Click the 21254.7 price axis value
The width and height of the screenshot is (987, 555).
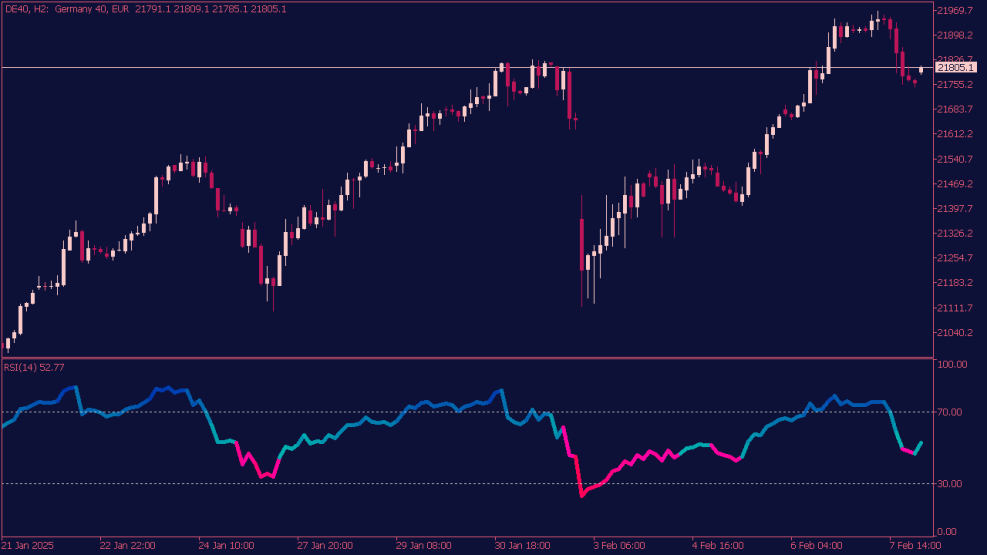[x=956, y=258]
